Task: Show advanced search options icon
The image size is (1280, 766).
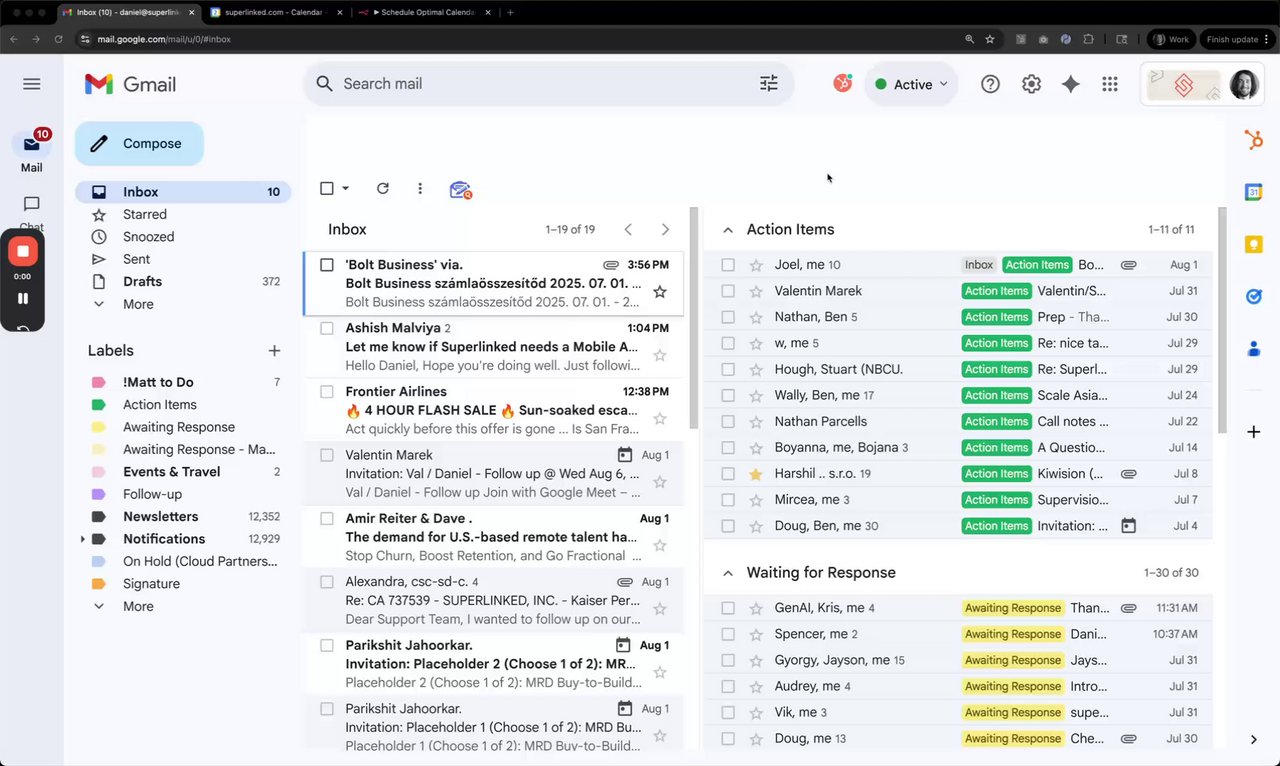Action: [x=768, y=84]
